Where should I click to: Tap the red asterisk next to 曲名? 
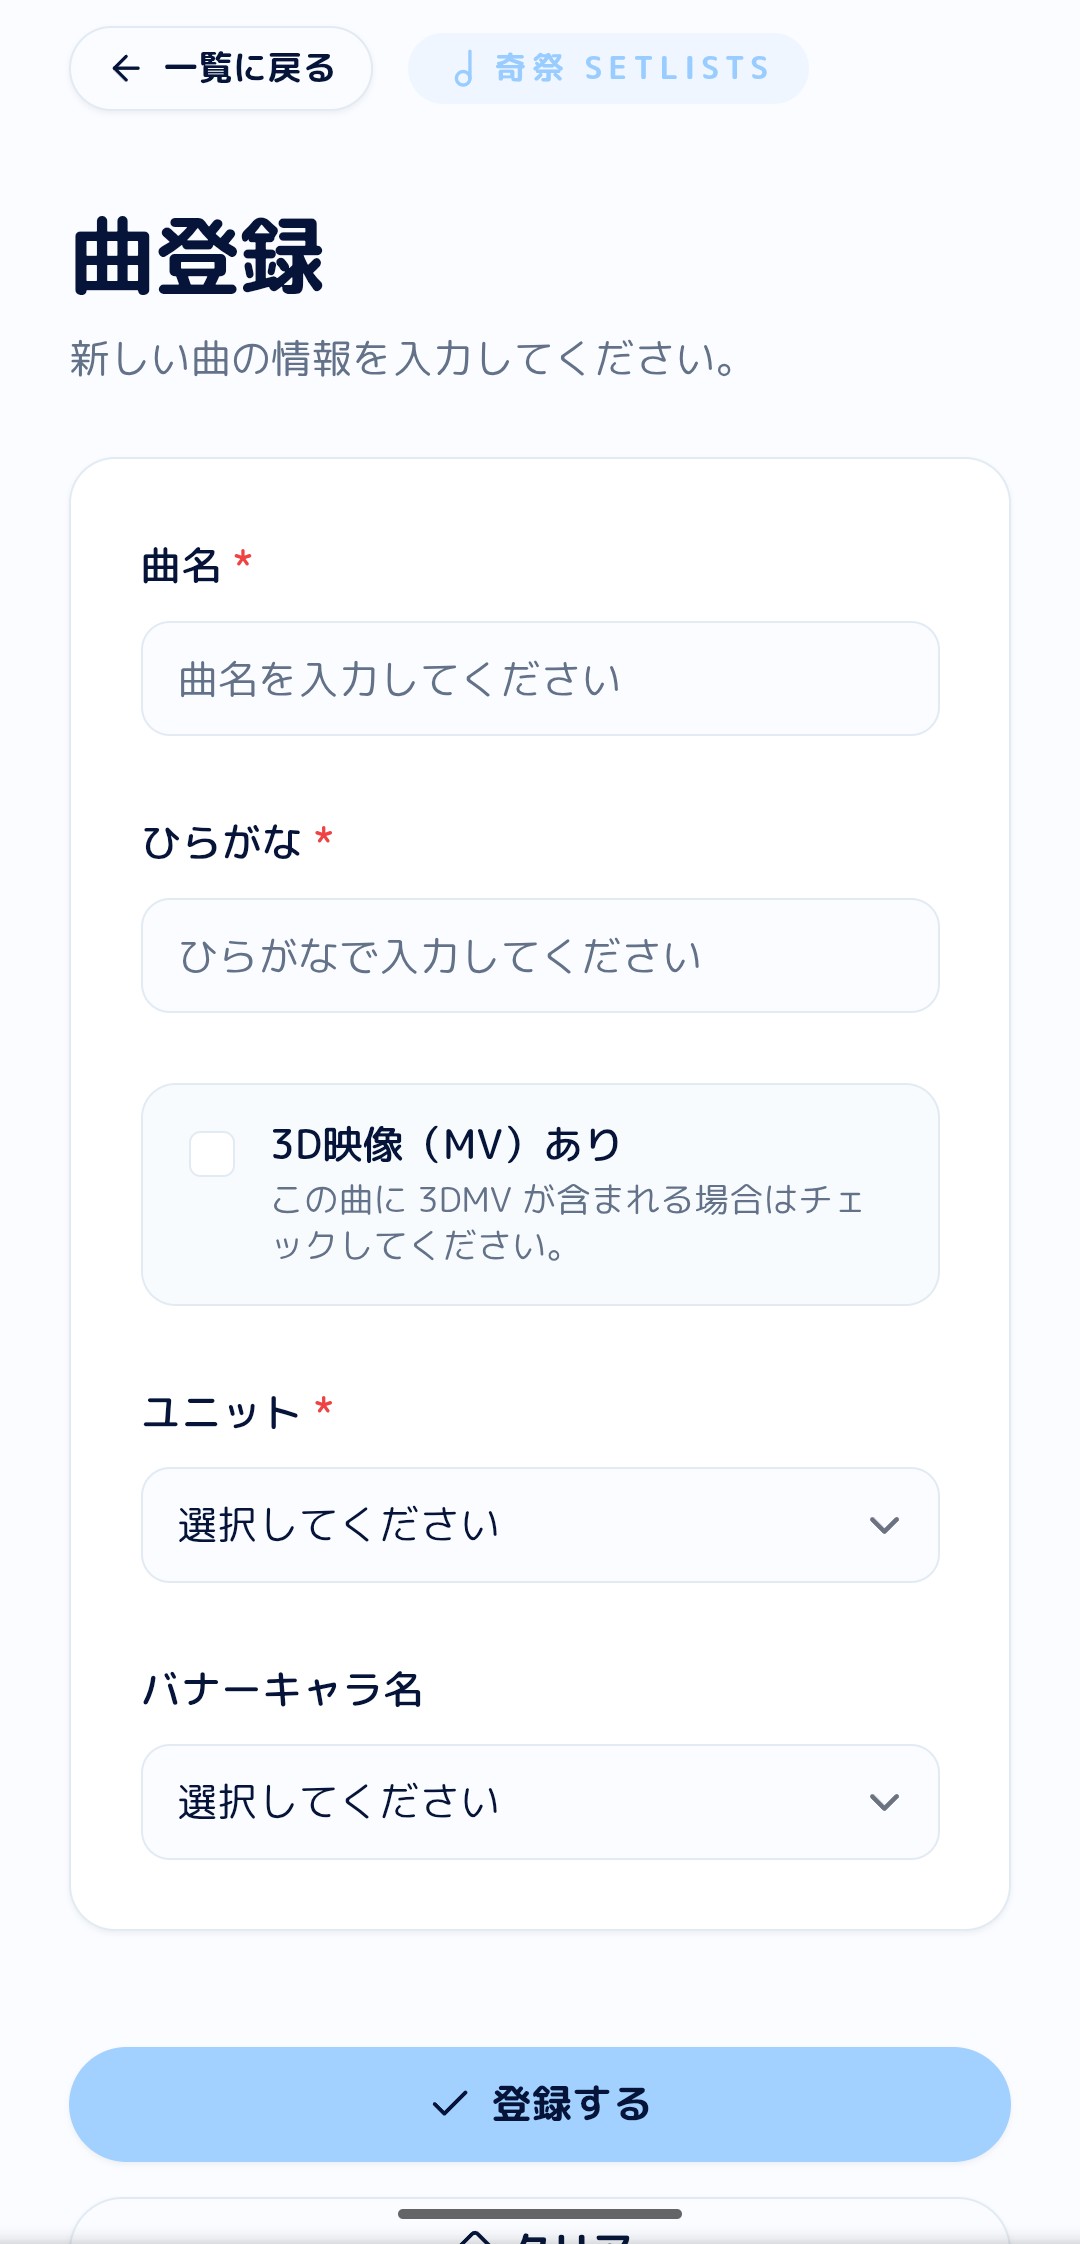click(x=243, y=560)
